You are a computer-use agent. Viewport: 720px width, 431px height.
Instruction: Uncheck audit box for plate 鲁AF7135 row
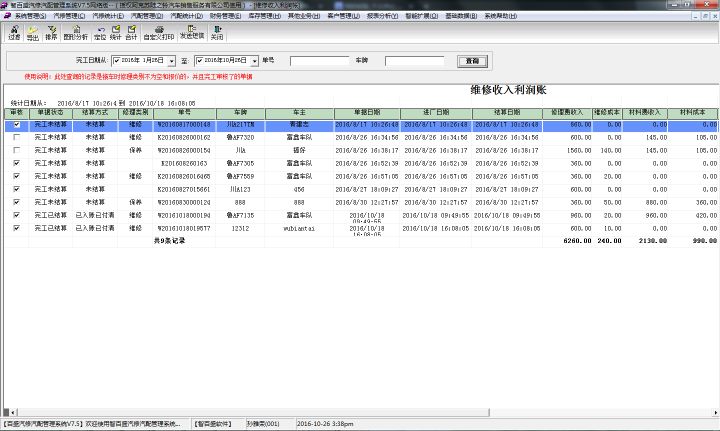tap(17, 215)
